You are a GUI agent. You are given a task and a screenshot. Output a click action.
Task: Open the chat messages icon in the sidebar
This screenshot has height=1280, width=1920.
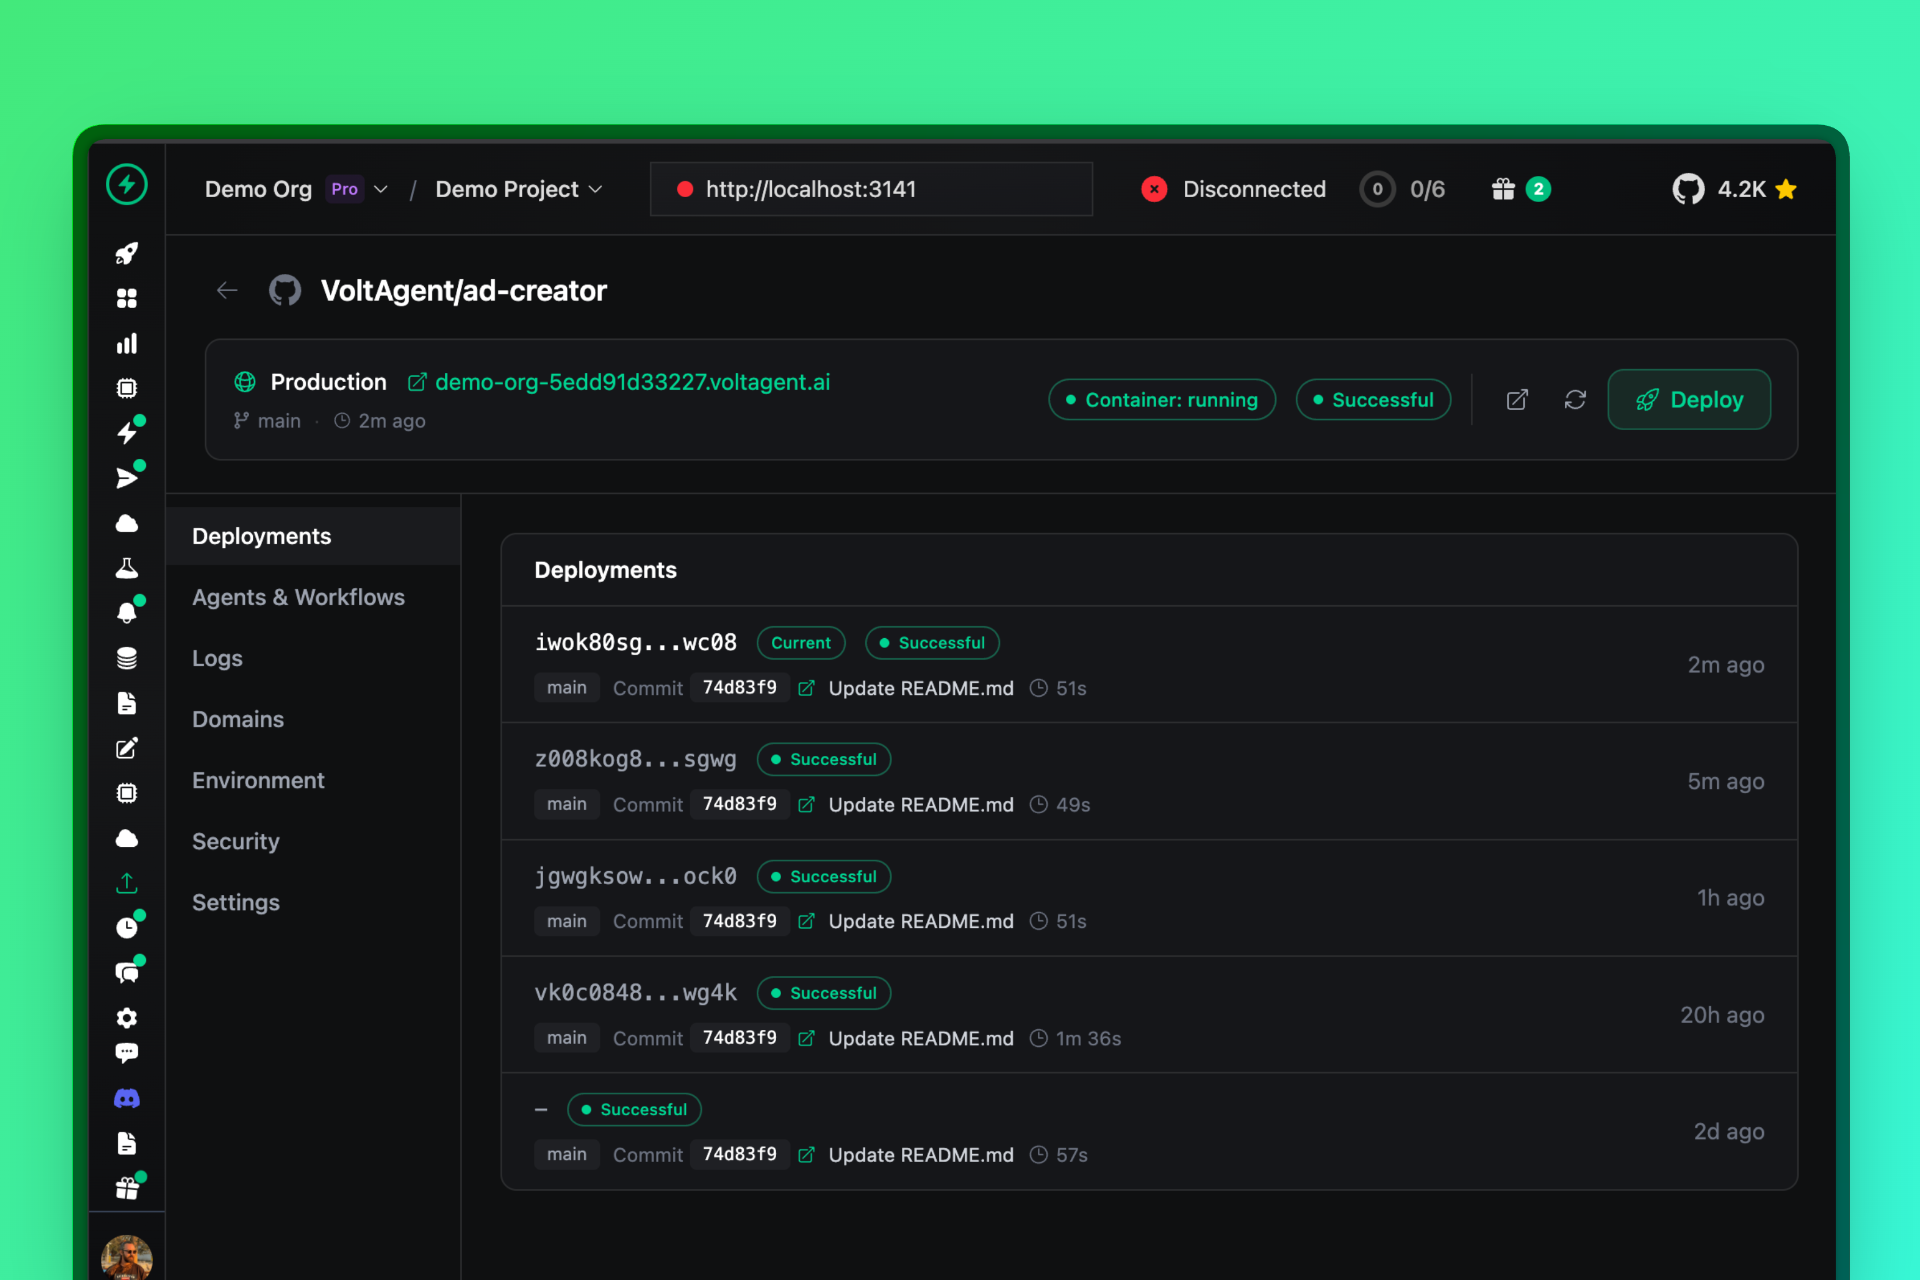(127, 971)
